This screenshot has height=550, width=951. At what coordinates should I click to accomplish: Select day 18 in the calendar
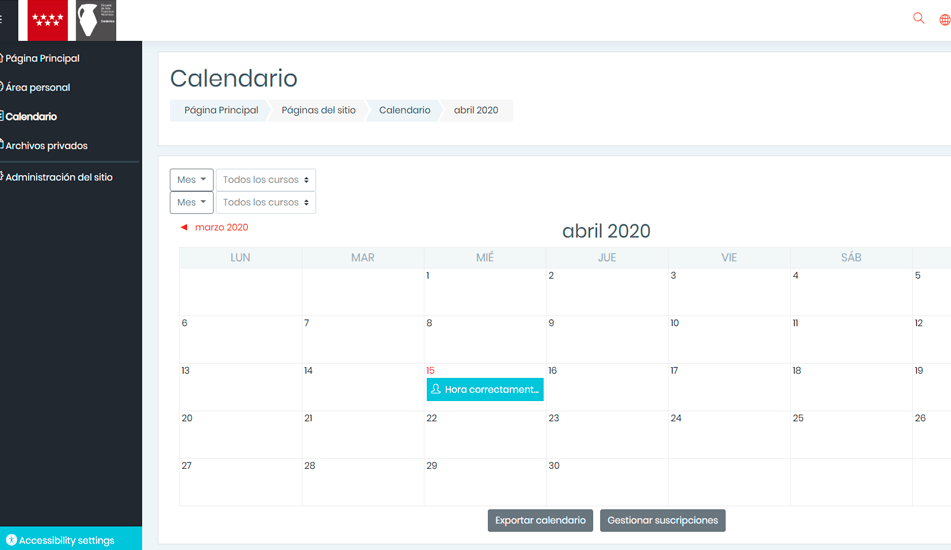click(797, 371)
